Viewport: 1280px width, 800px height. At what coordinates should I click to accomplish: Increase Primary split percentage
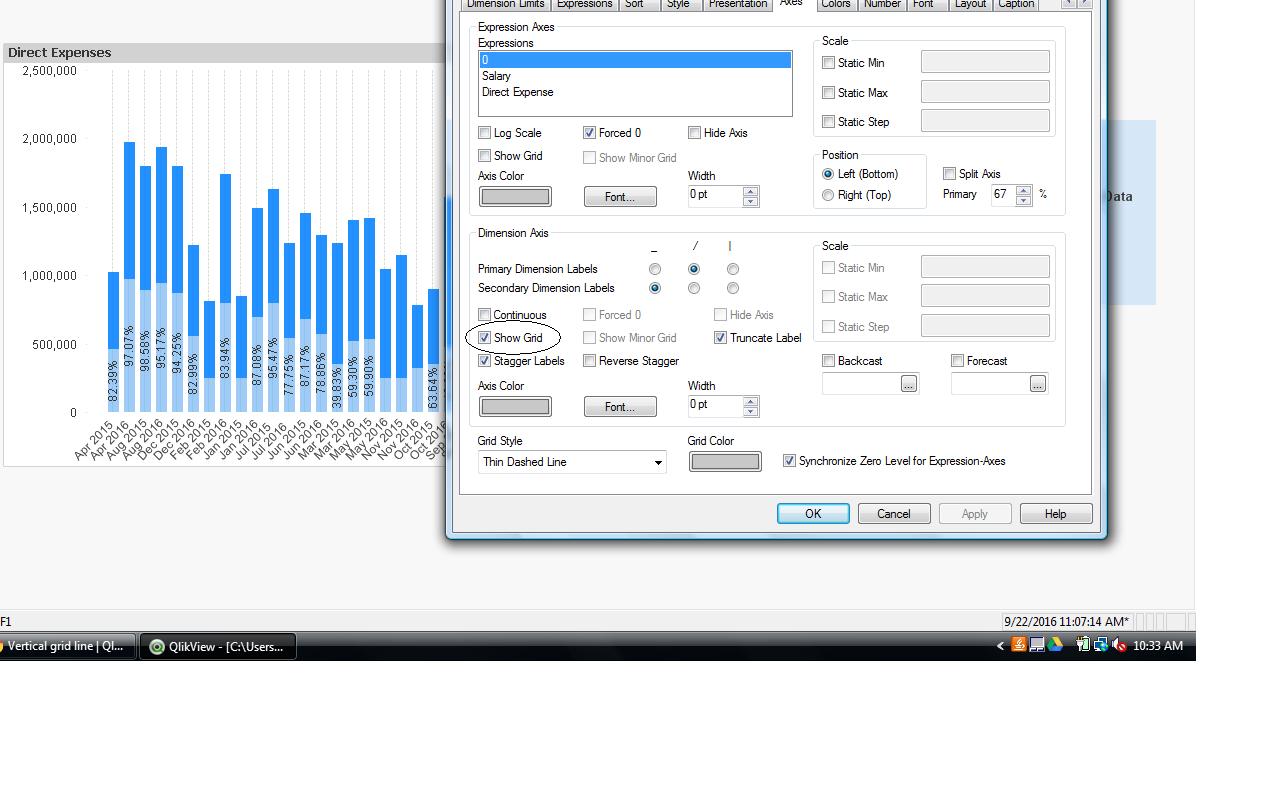pyautogui.click(x=1023, y=190)
